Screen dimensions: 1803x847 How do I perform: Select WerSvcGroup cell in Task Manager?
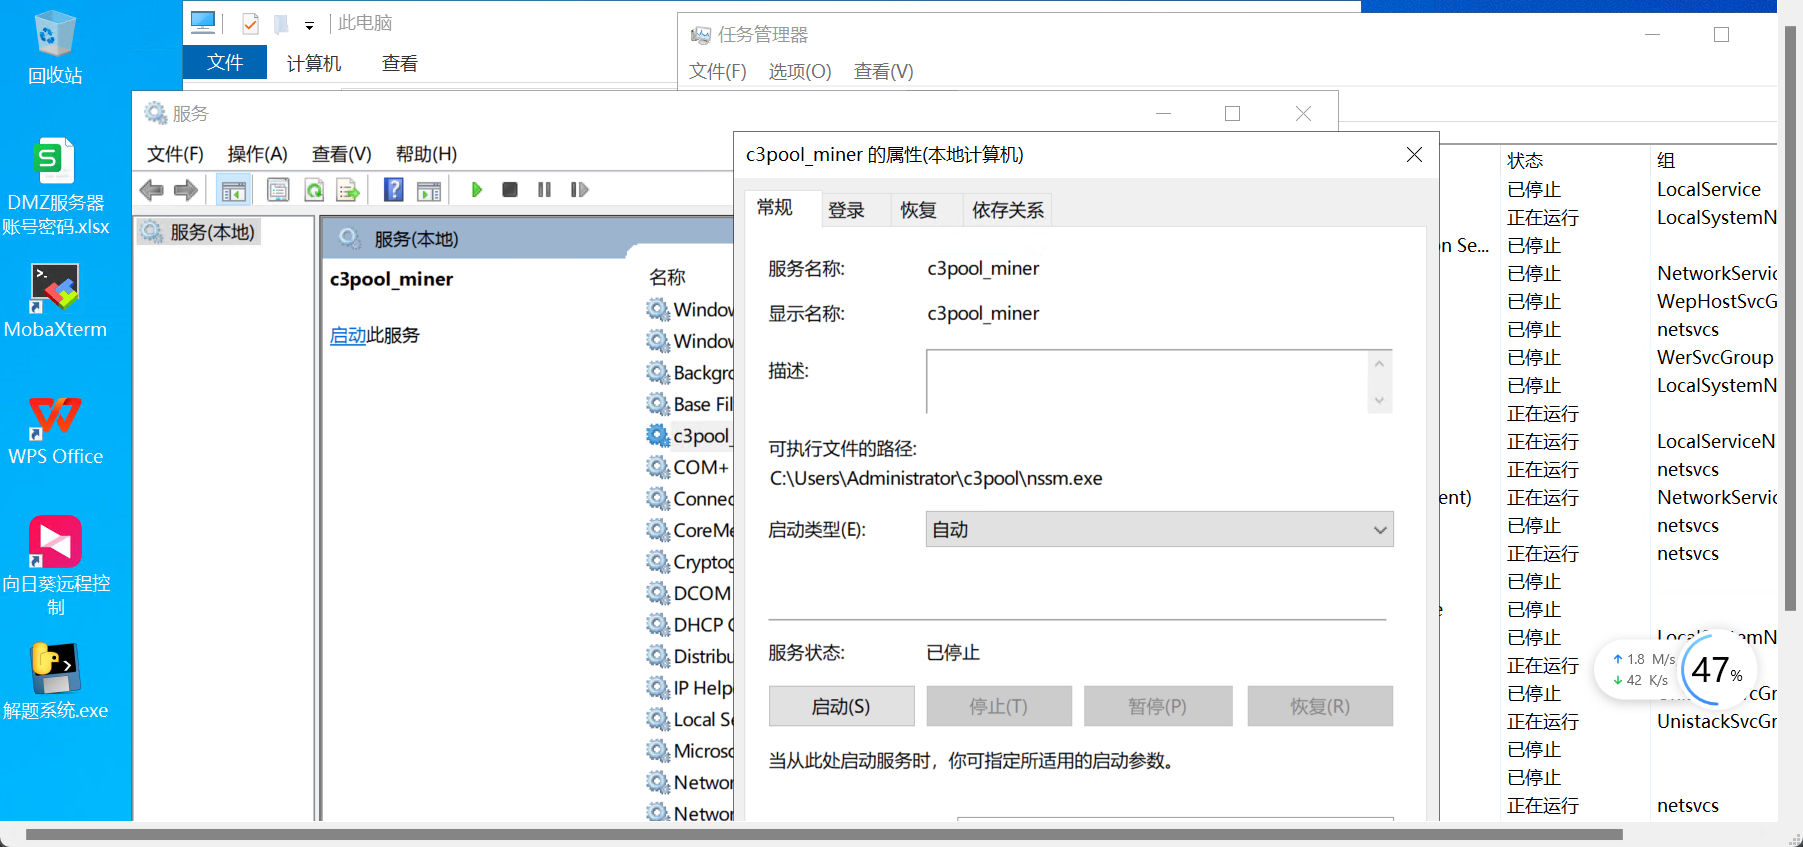point(1715,358)
